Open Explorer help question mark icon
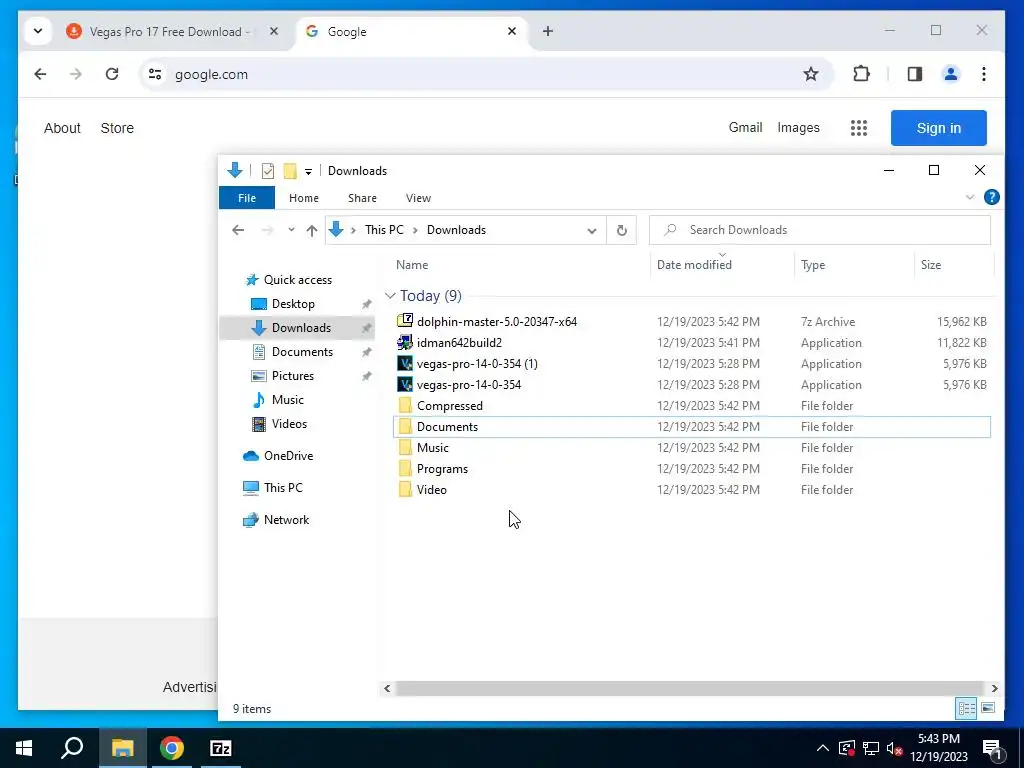The height and width of the screenshot is (768, 1024). 991,197
